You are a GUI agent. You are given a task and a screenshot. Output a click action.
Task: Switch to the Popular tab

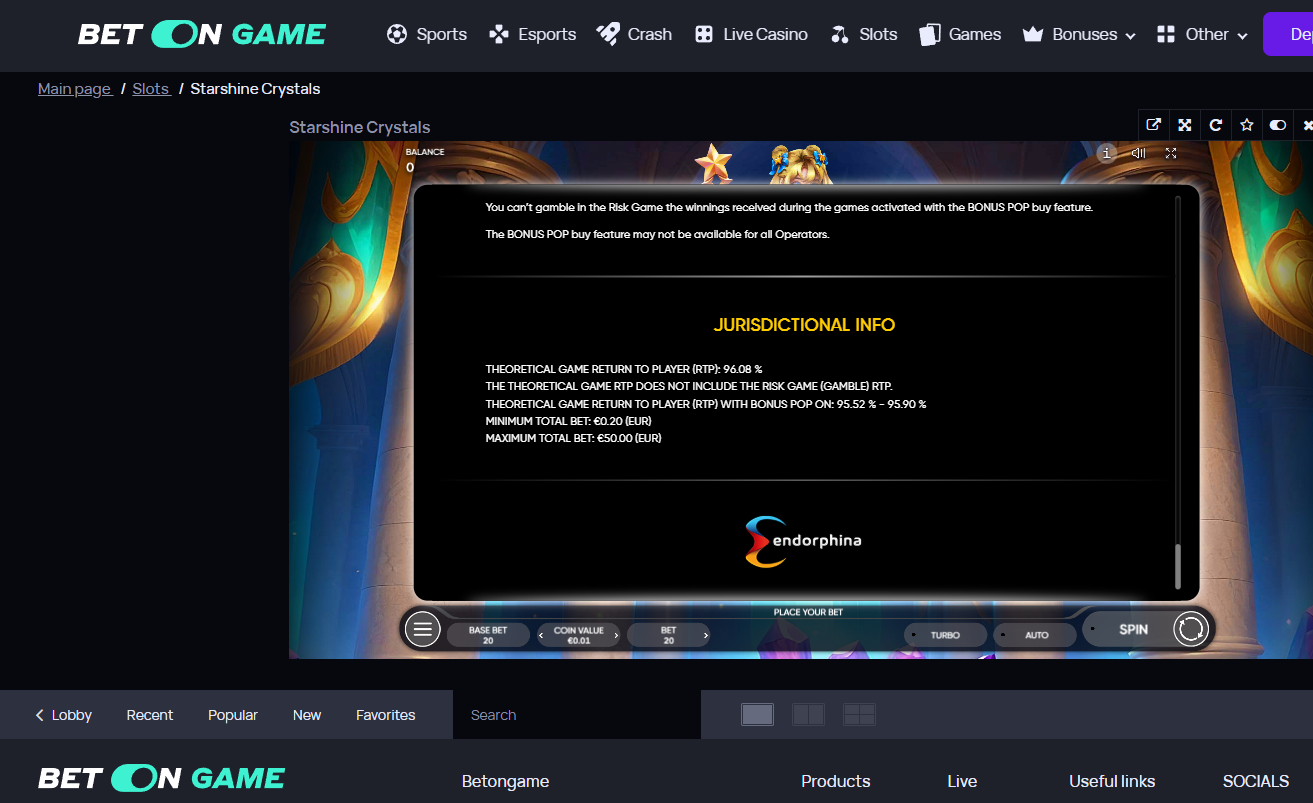(233, 715)
